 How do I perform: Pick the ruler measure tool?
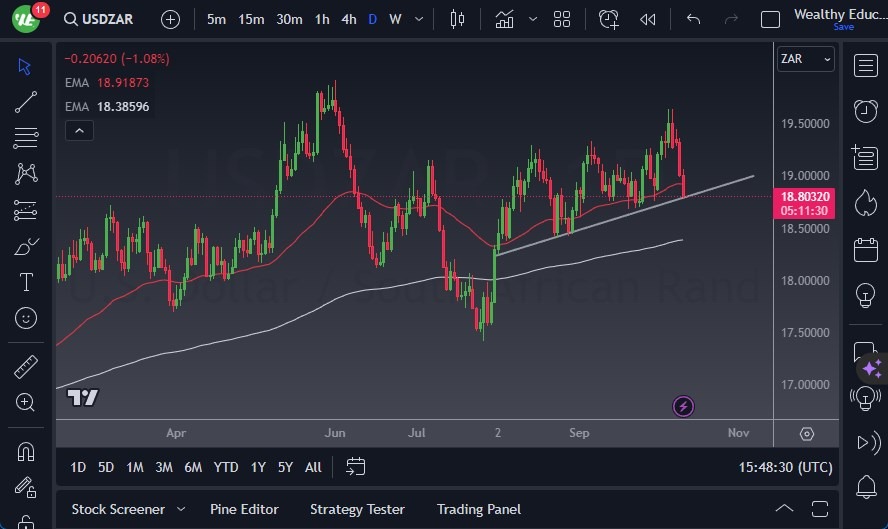pyautogui.click(x=26, y=367)
